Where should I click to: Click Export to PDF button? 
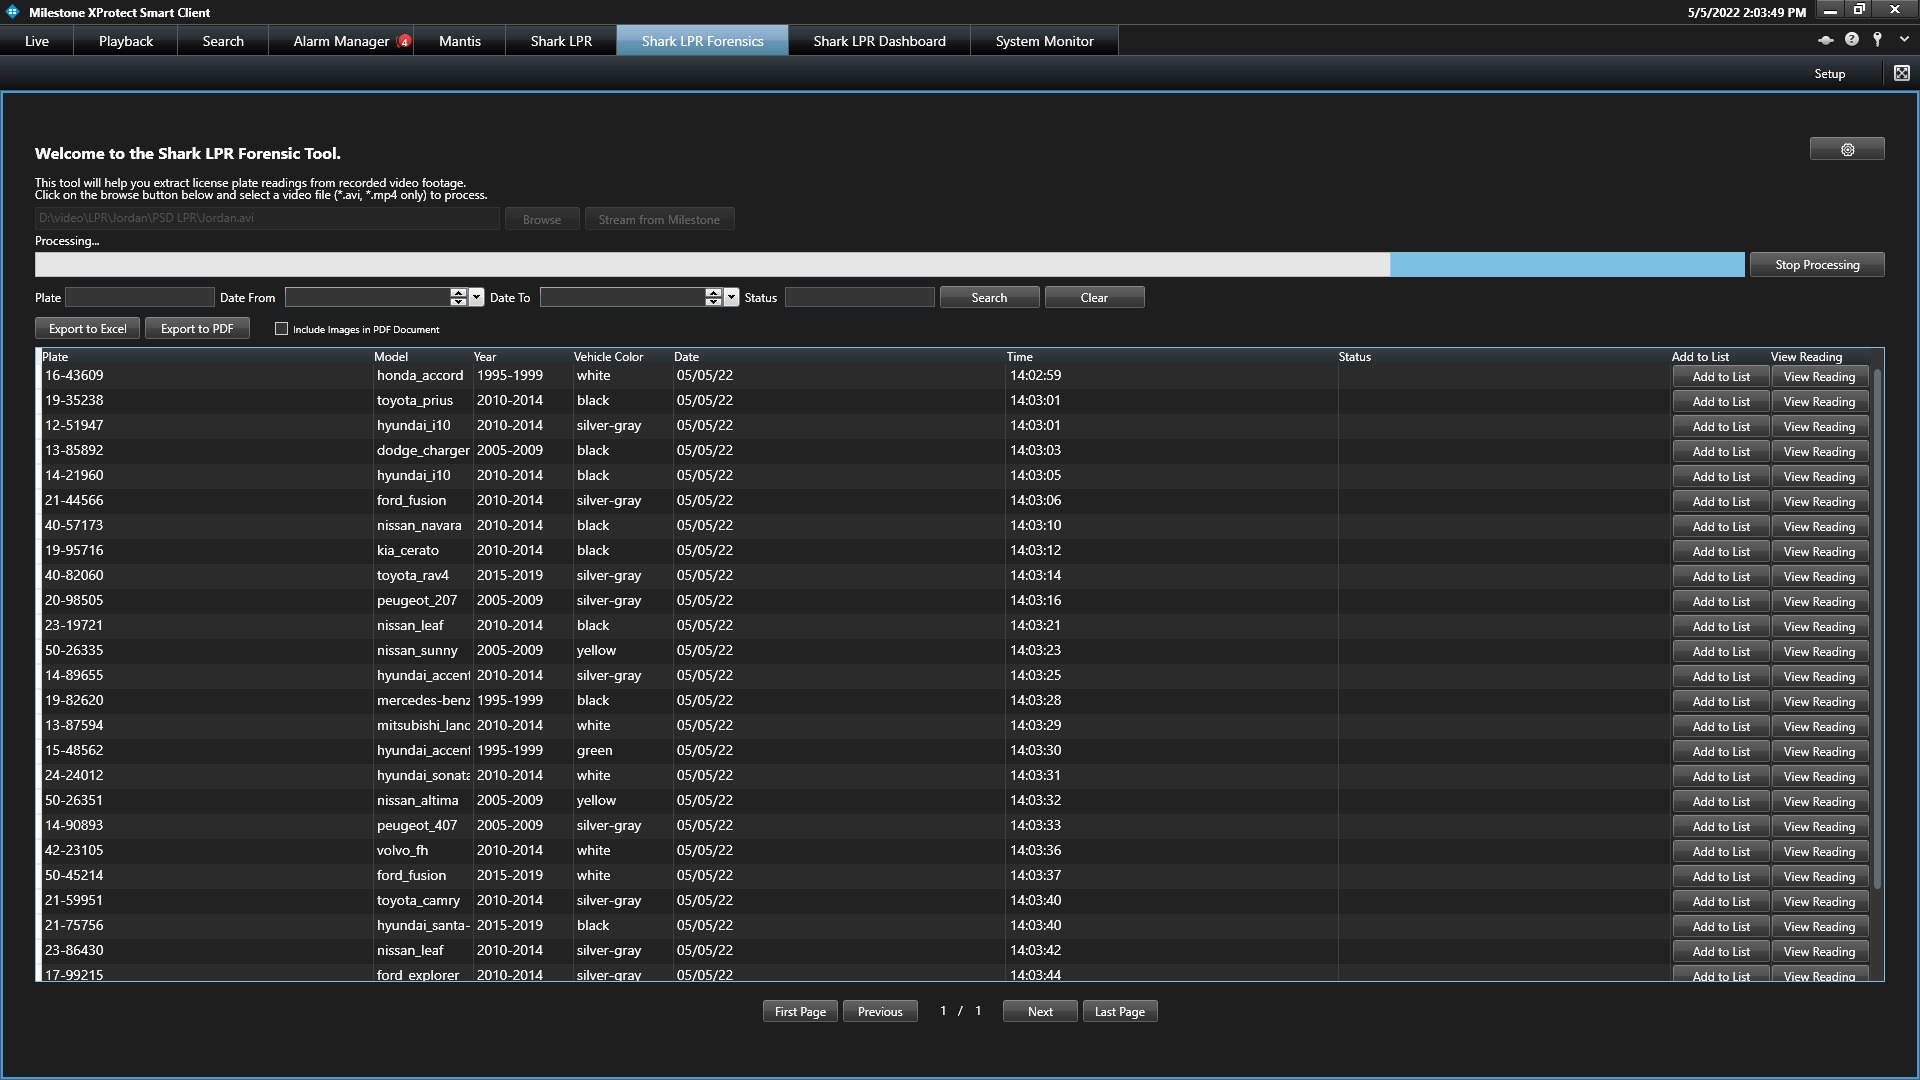coord(197,328)
